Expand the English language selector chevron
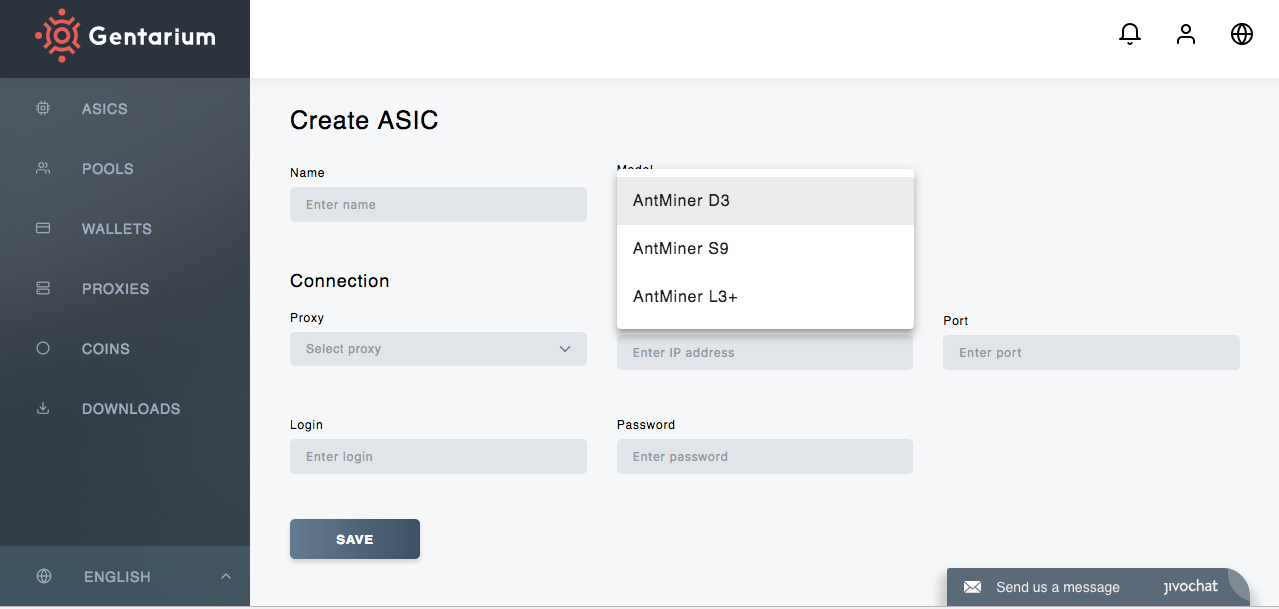This screenshot has width=1279, height=609. pos(226,576)
